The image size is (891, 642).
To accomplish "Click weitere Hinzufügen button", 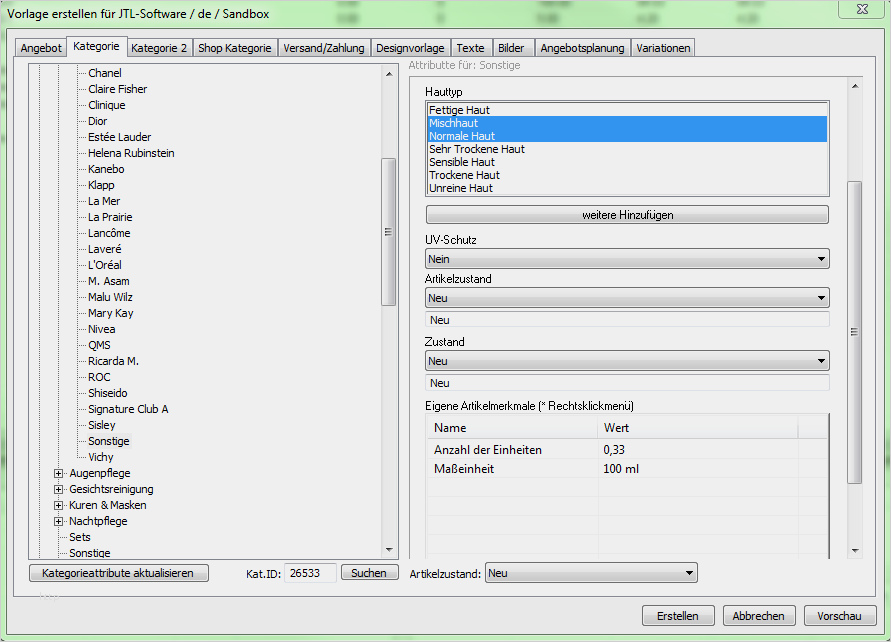I will pyautogui.click(x=627, y=215).
